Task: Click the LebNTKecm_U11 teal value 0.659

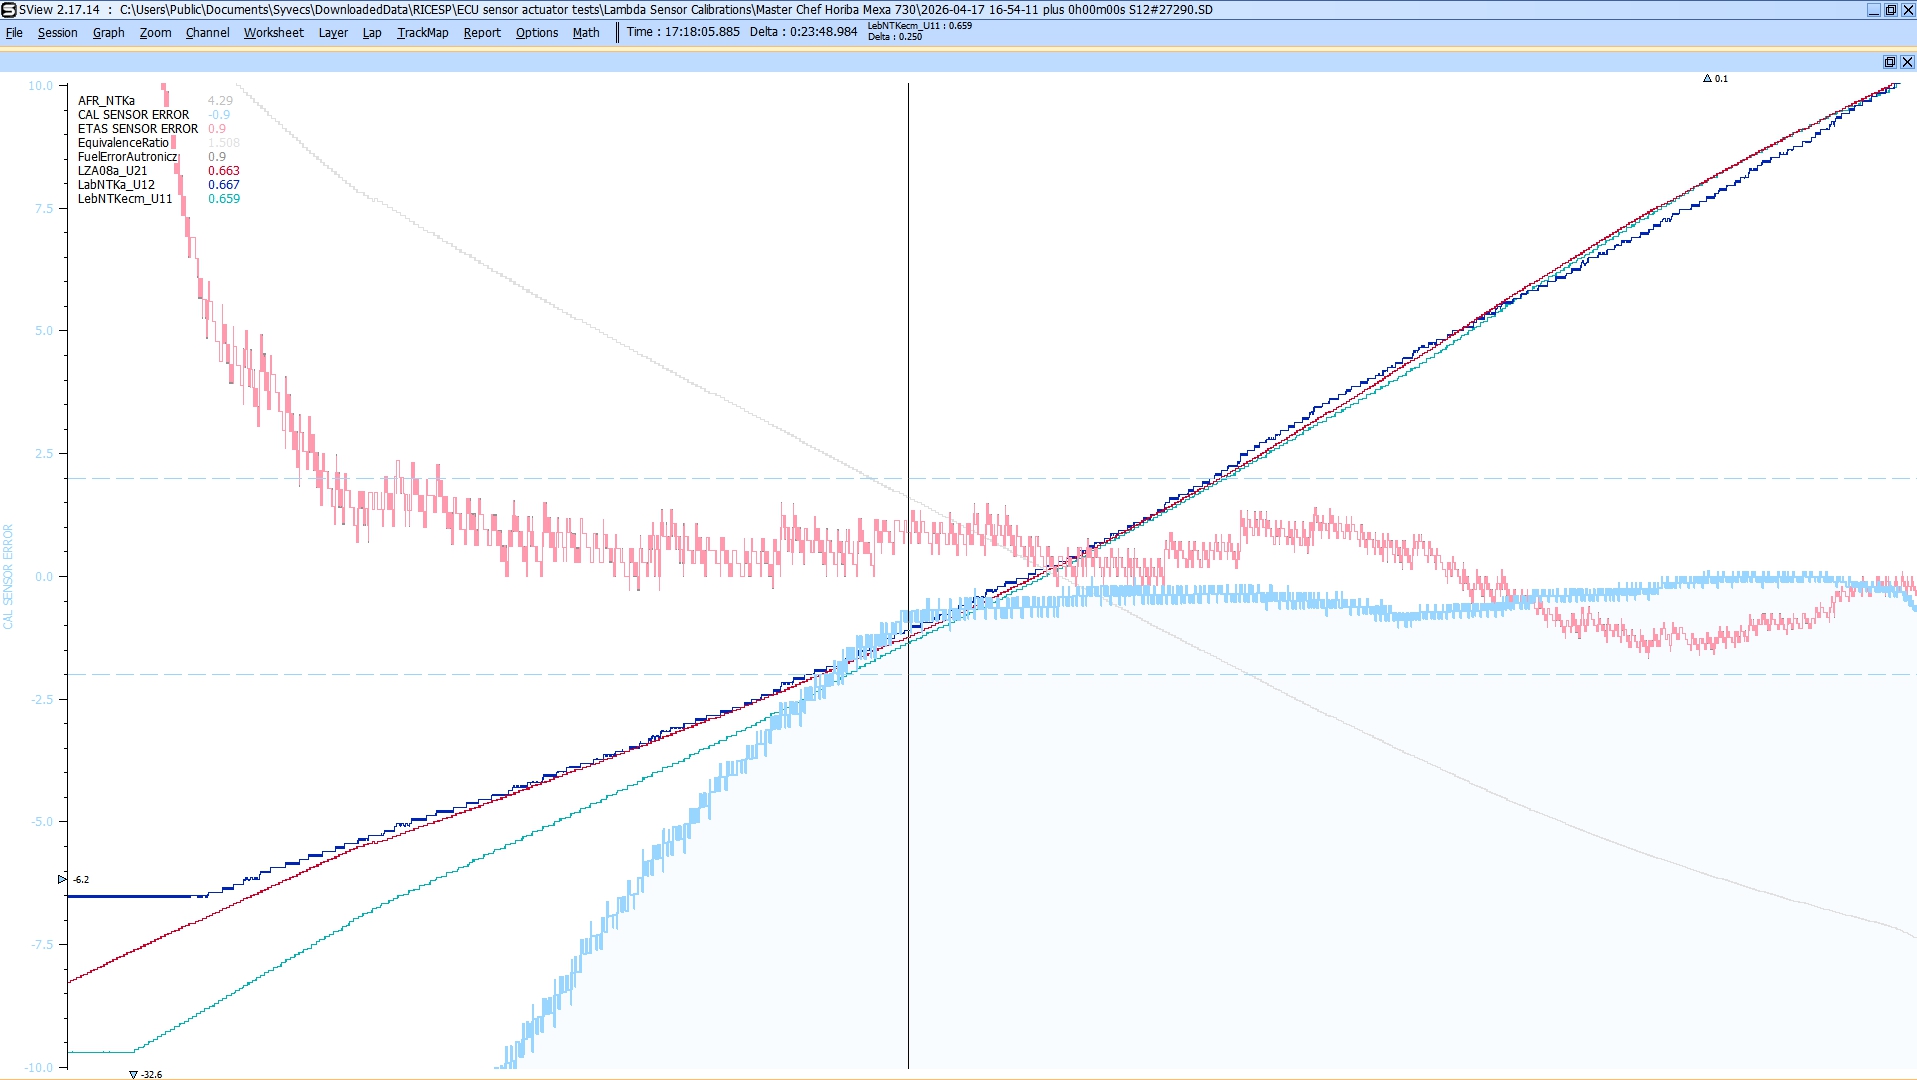Action: coord(224,199)
